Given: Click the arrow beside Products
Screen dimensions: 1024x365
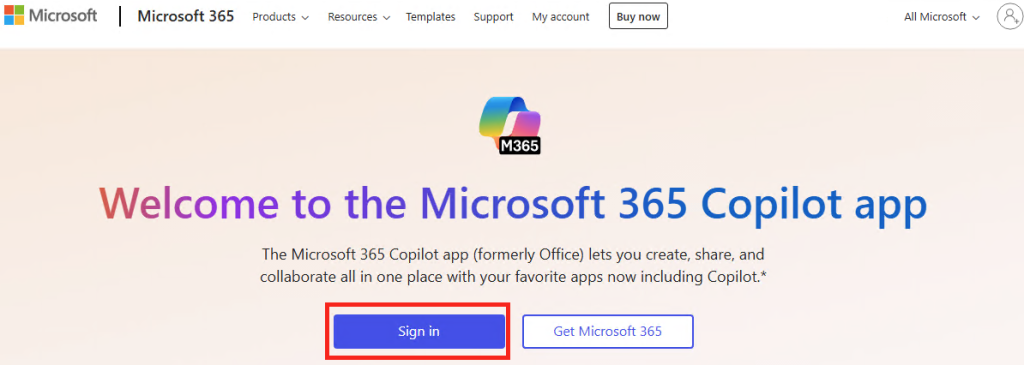Looking at the screenshot, I should [305, 18].
